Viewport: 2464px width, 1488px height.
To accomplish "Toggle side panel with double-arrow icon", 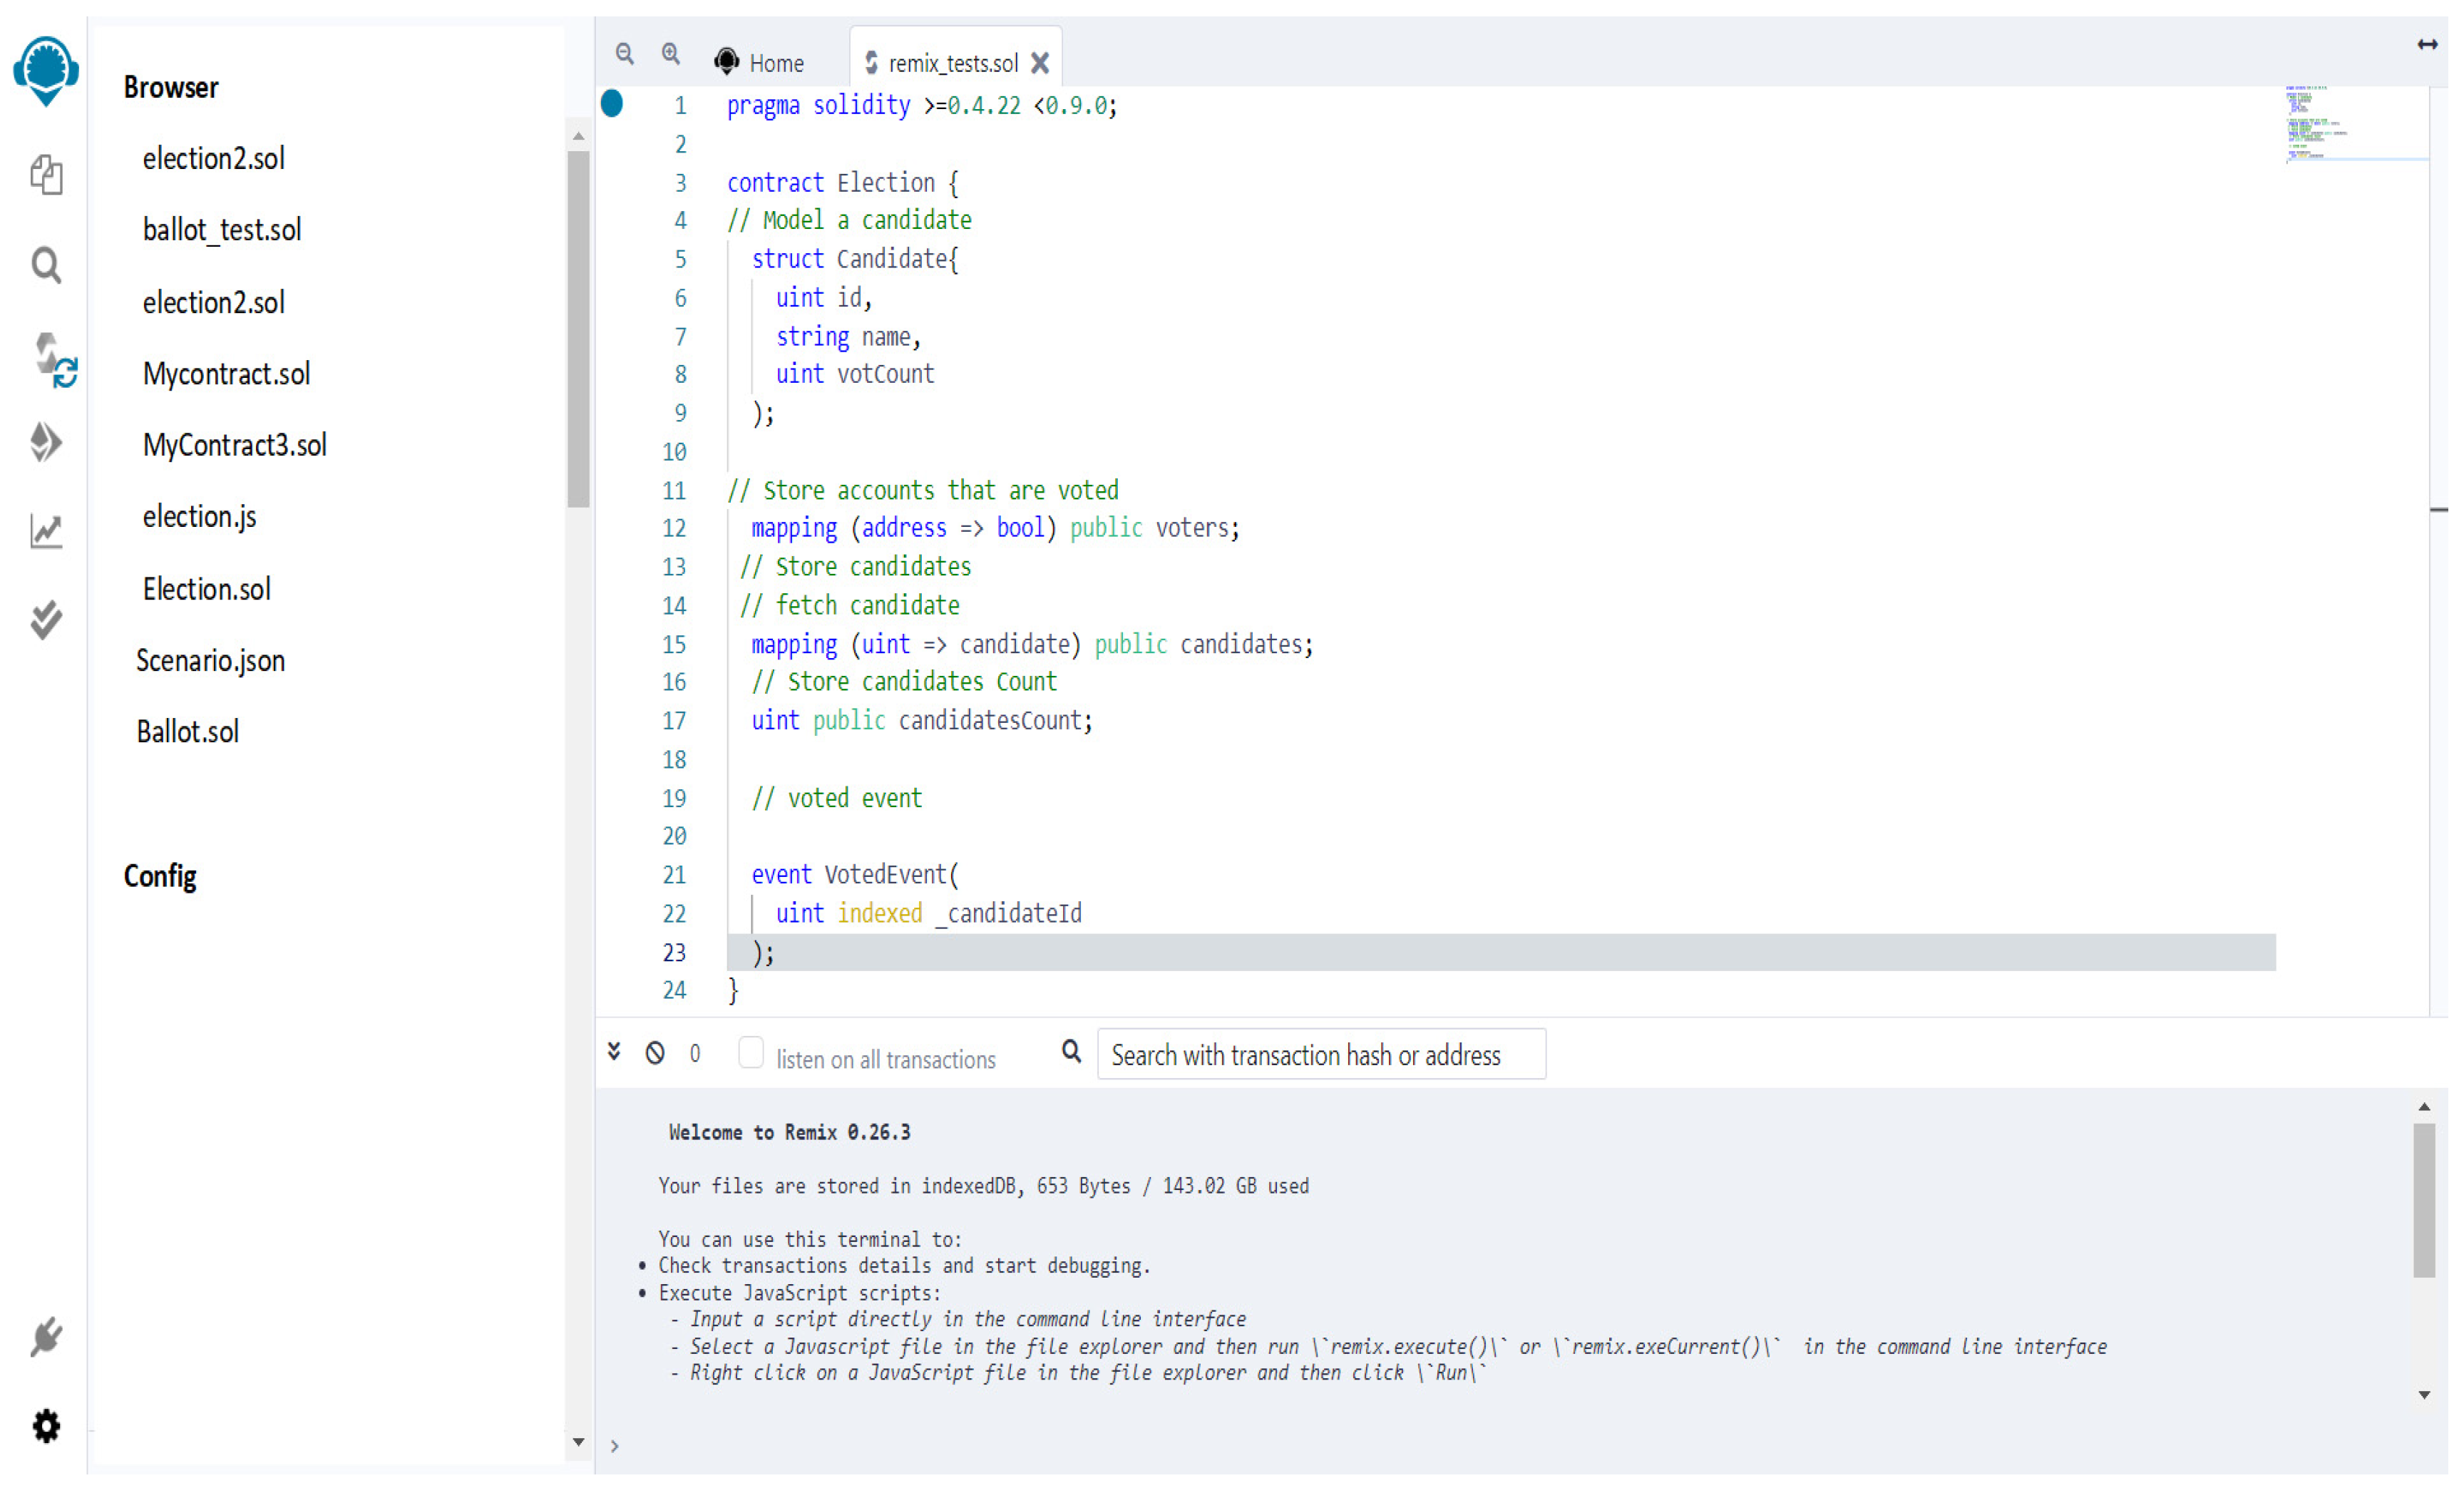I will pos(2427,44).
